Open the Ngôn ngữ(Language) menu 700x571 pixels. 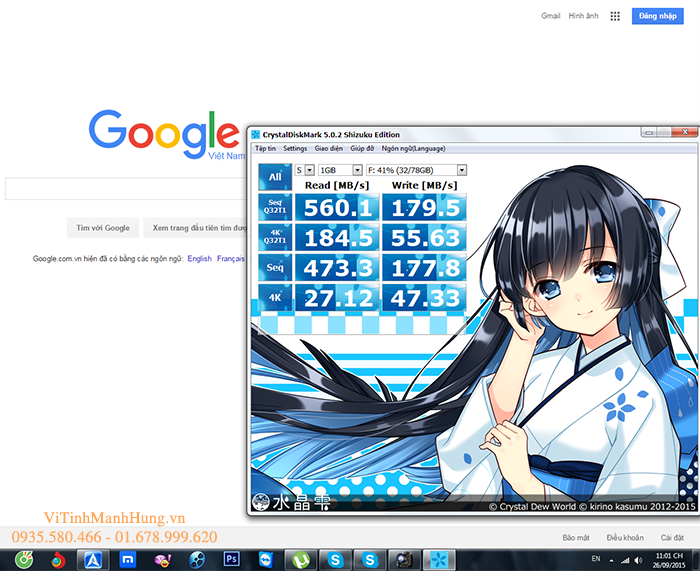[413, 148]
